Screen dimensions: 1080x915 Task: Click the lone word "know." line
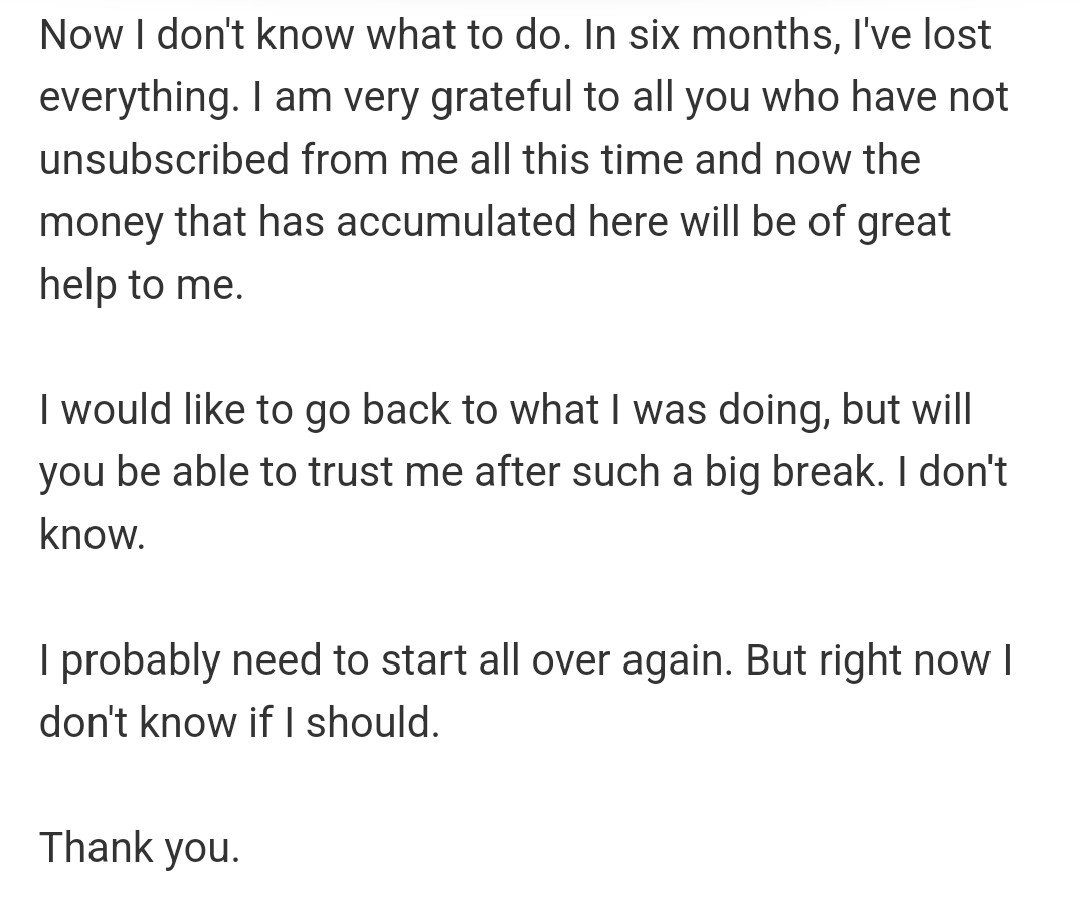[x=92, y=535]
